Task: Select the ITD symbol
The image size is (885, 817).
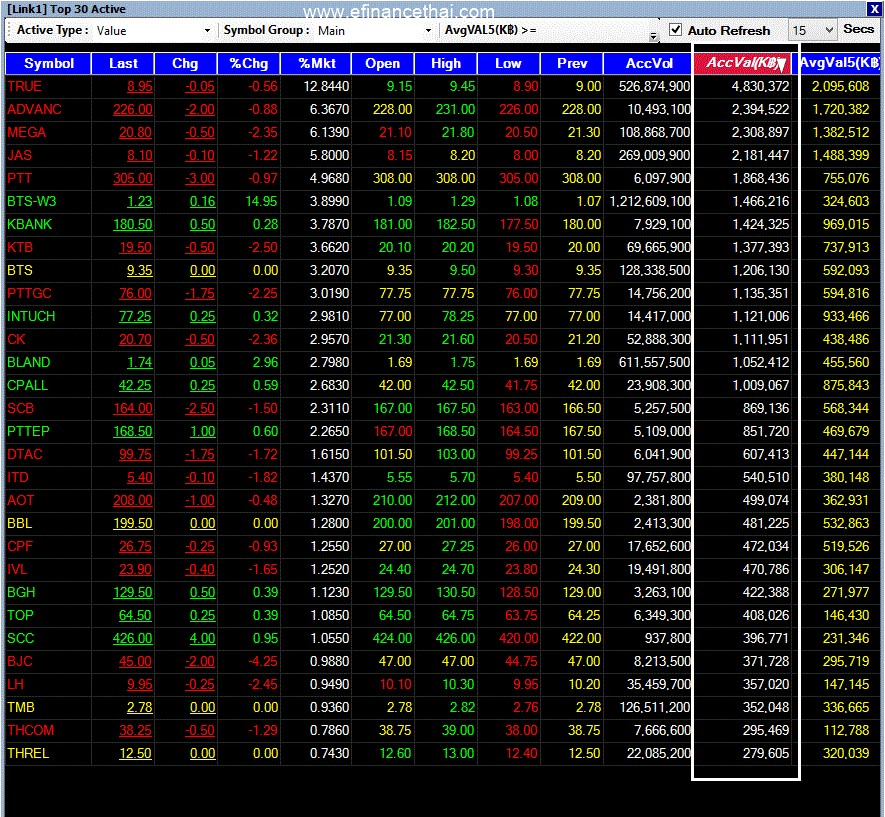Action: coord(17,477)
